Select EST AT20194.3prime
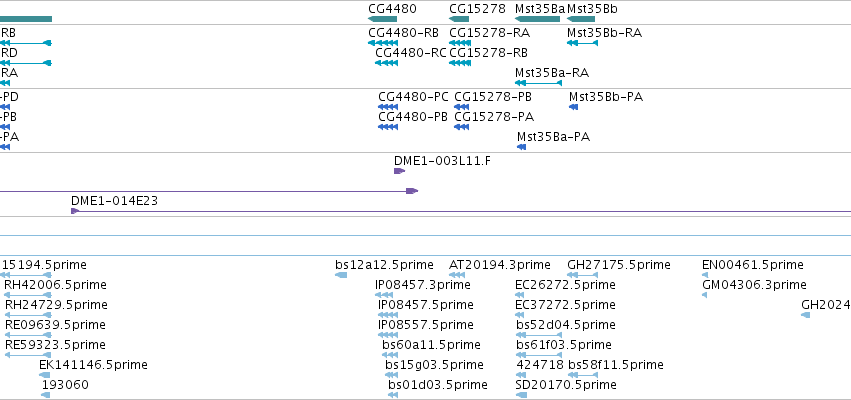851x400 pixels. tap(500, 265)
